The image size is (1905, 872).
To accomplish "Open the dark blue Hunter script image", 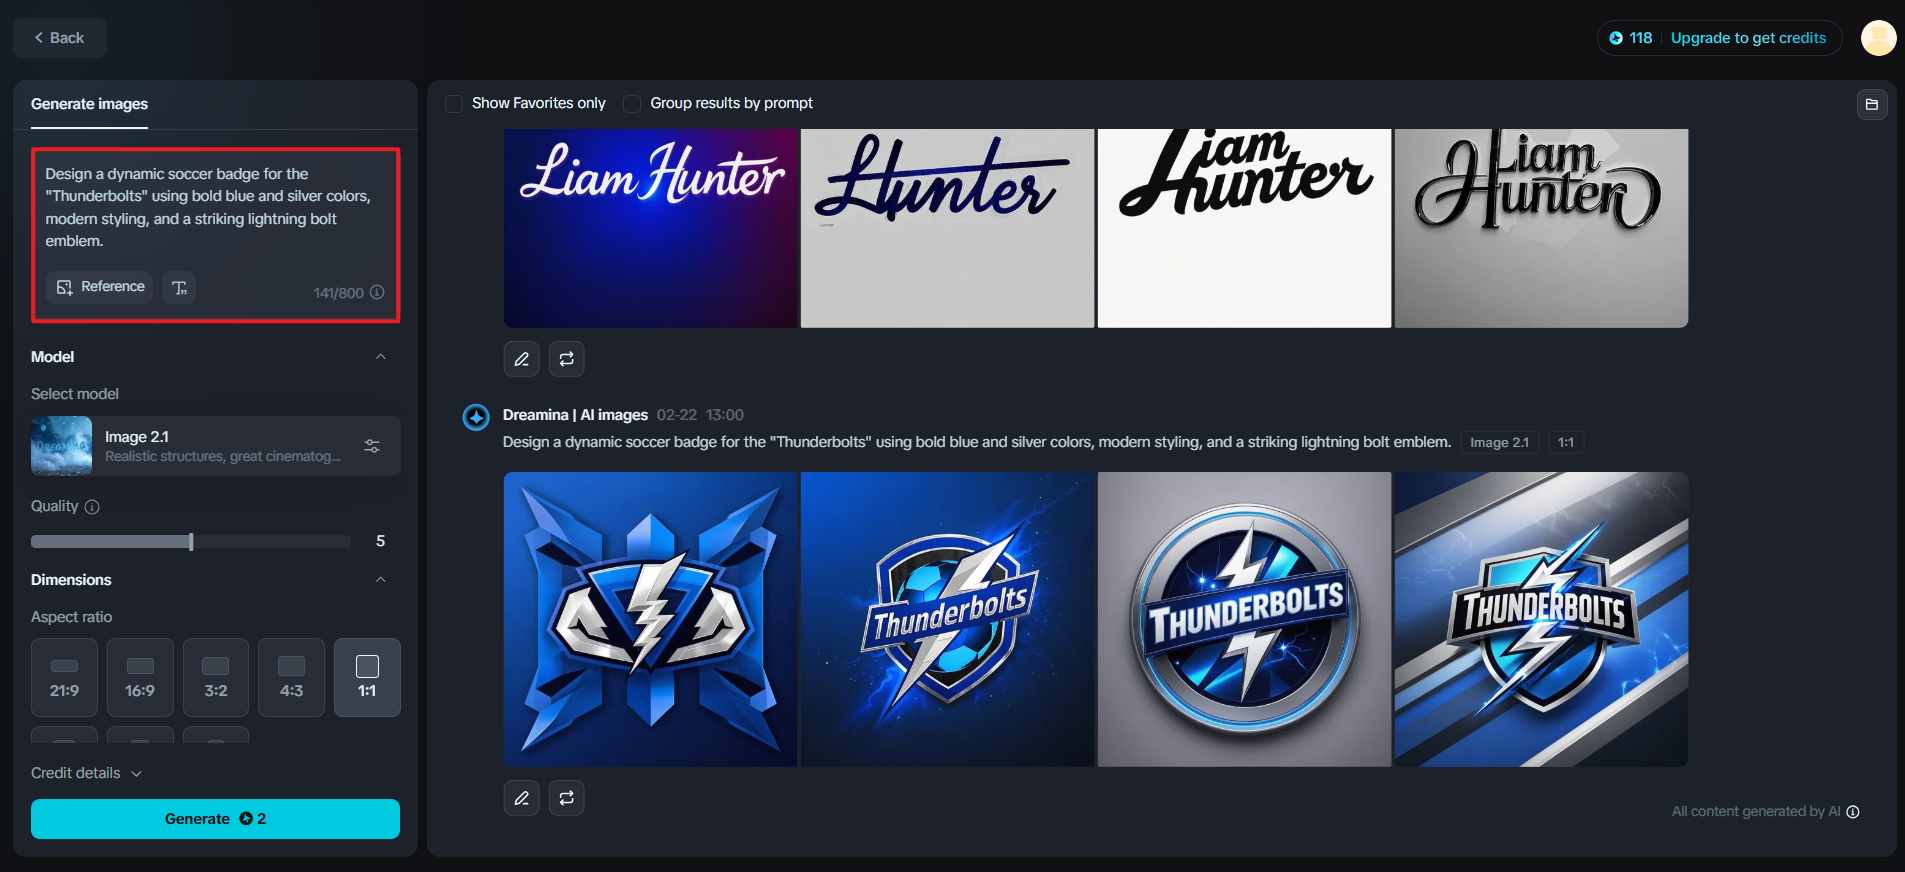I will pyautogui.click(x=947, y=228).
